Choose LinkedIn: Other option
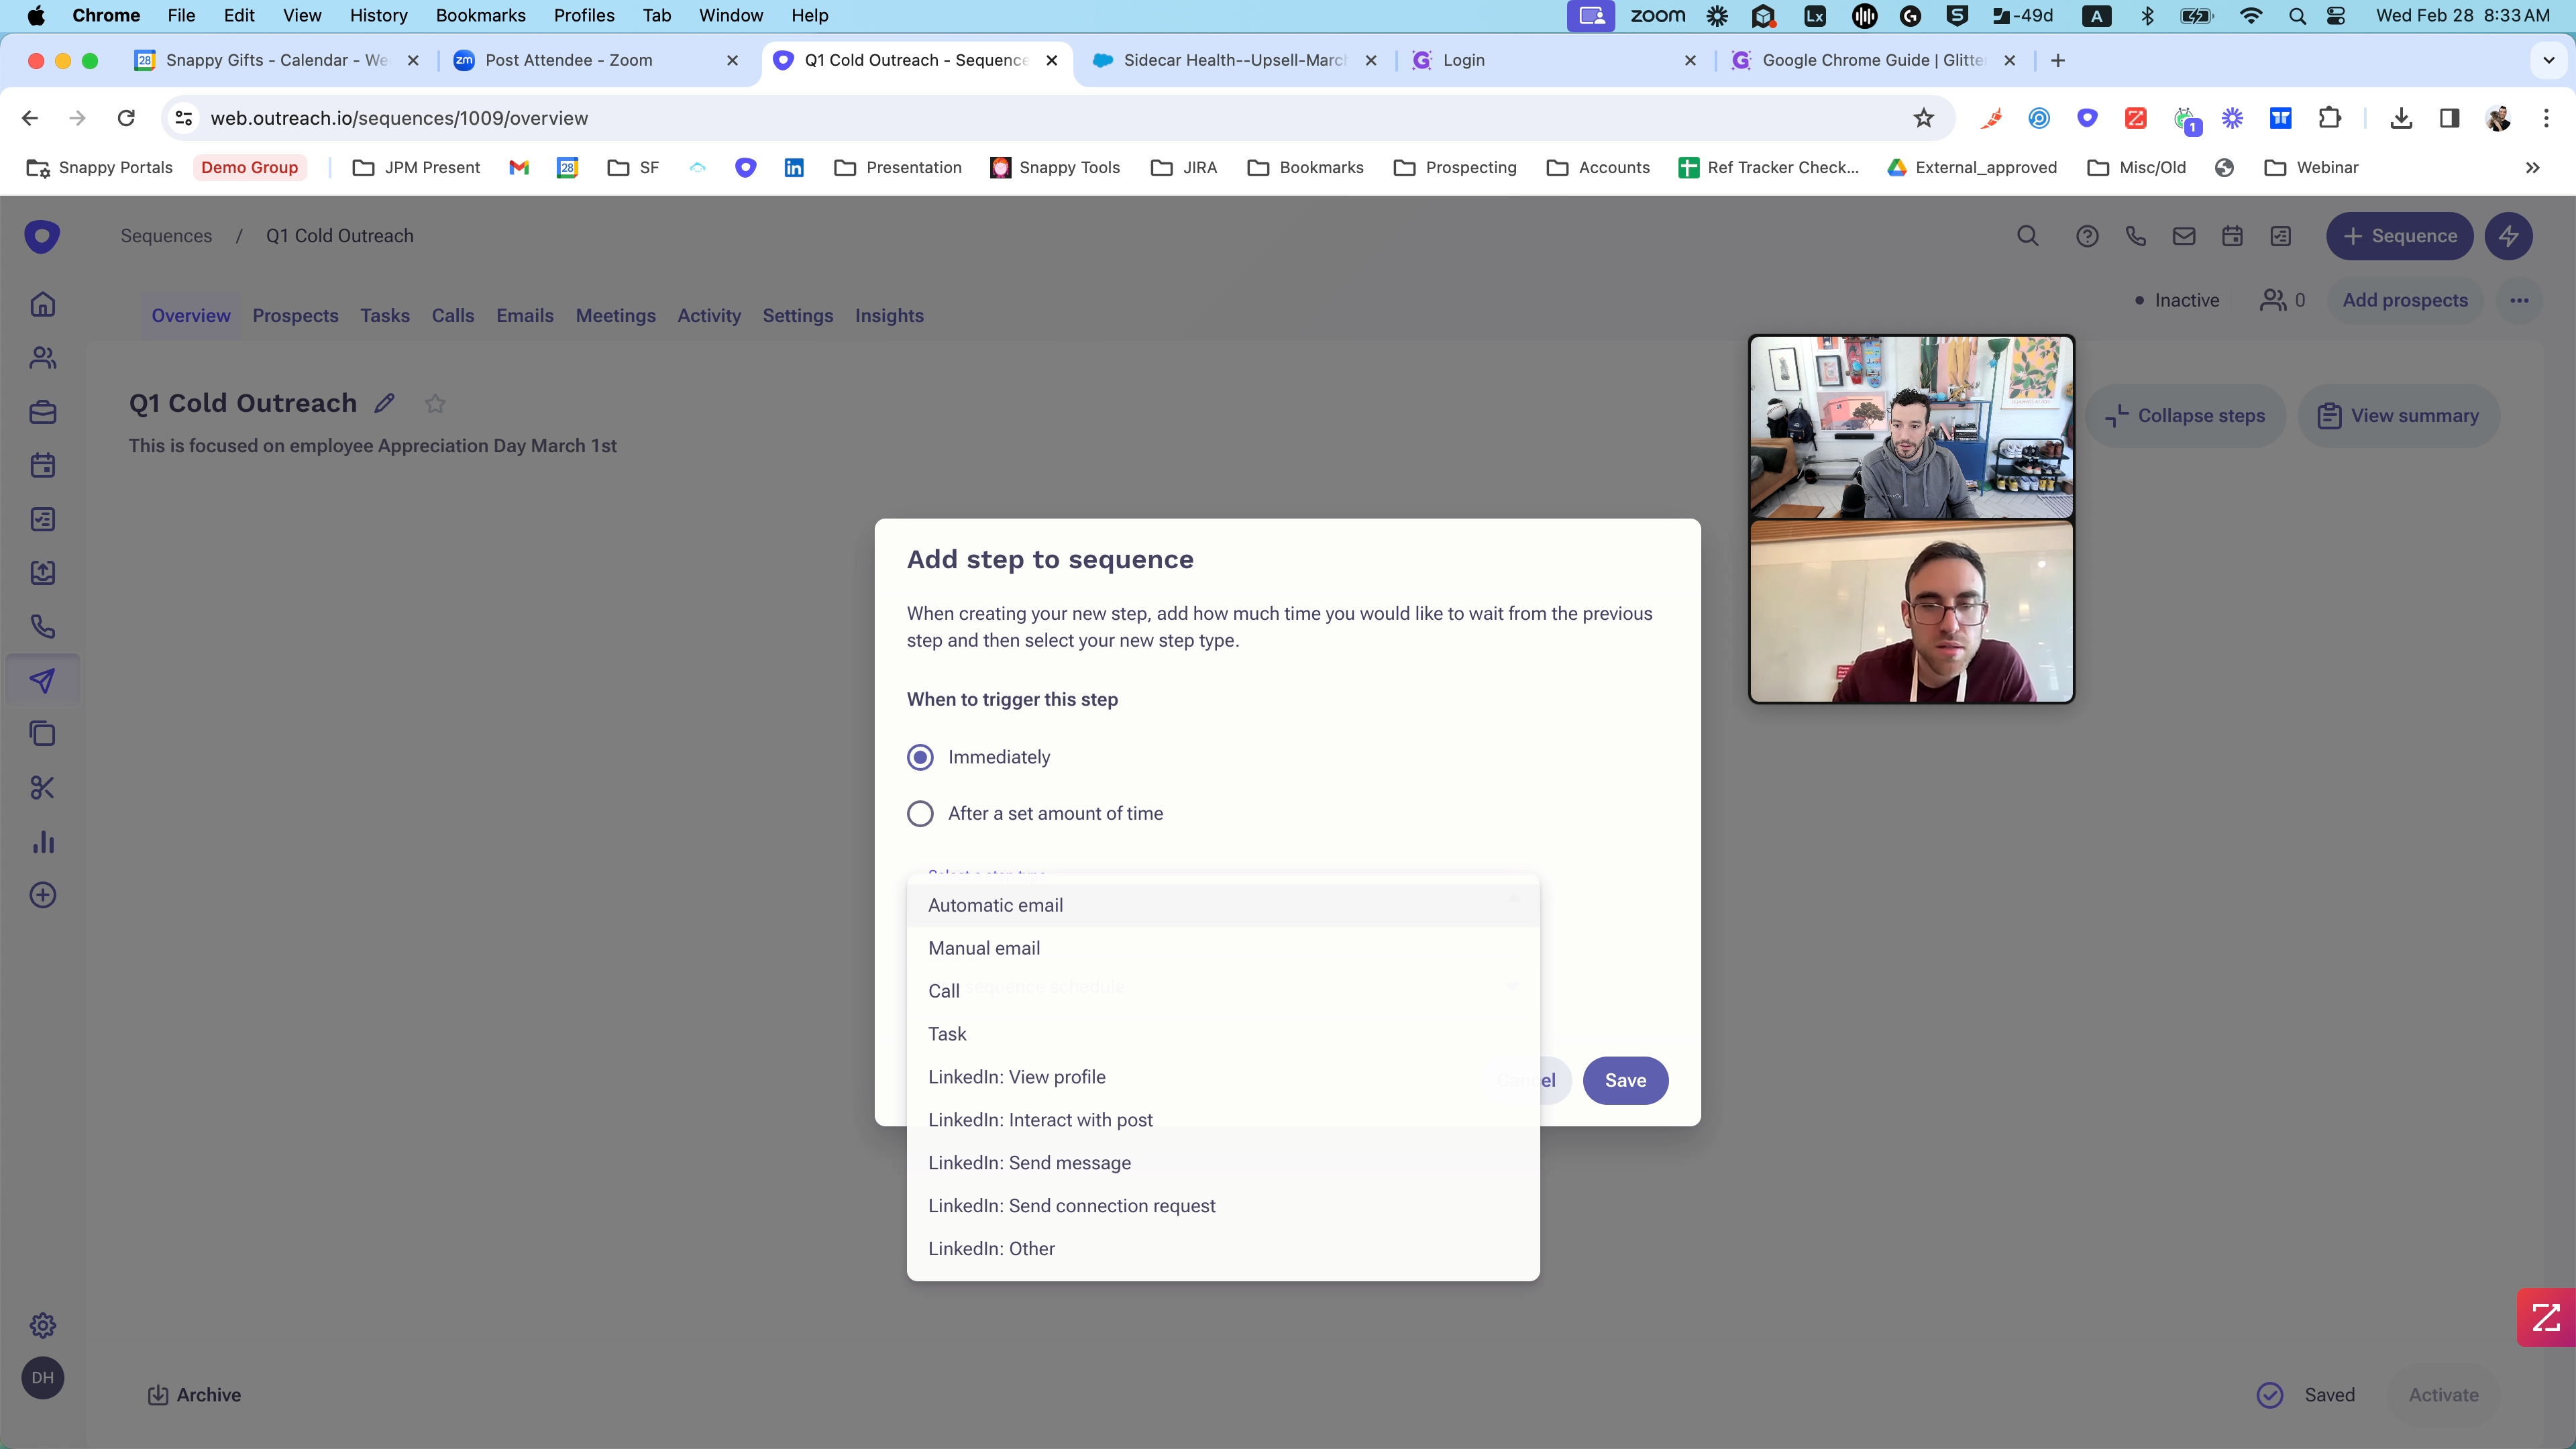2576x1449 pixels. 1223,1249
